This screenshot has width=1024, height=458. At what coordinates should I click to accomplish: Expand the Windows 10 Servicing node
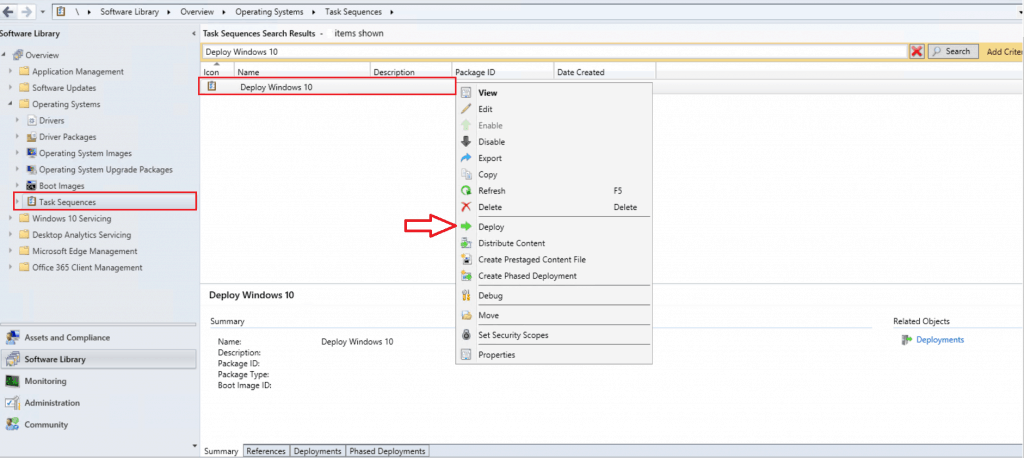10,219
